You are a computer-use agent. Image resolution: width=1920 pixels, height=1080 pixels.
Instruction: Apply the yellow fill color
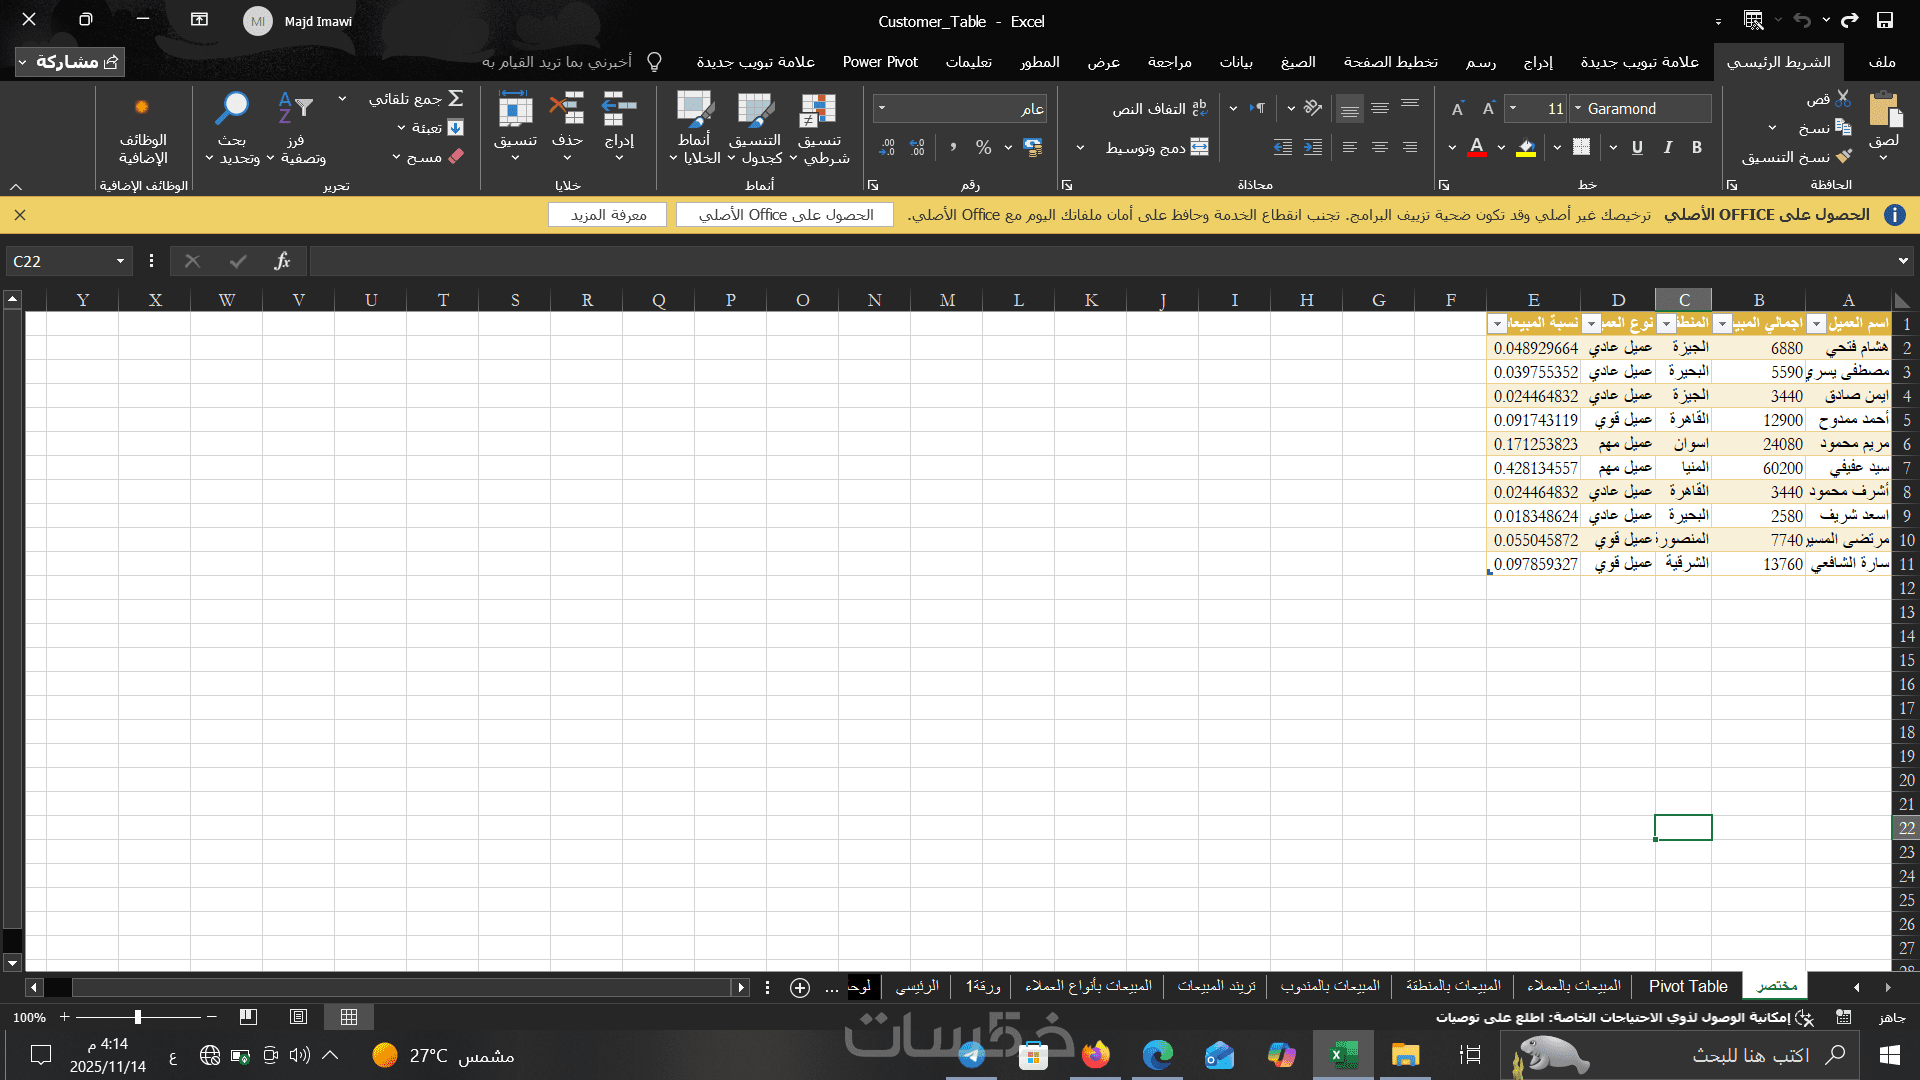click(1526, 148)
